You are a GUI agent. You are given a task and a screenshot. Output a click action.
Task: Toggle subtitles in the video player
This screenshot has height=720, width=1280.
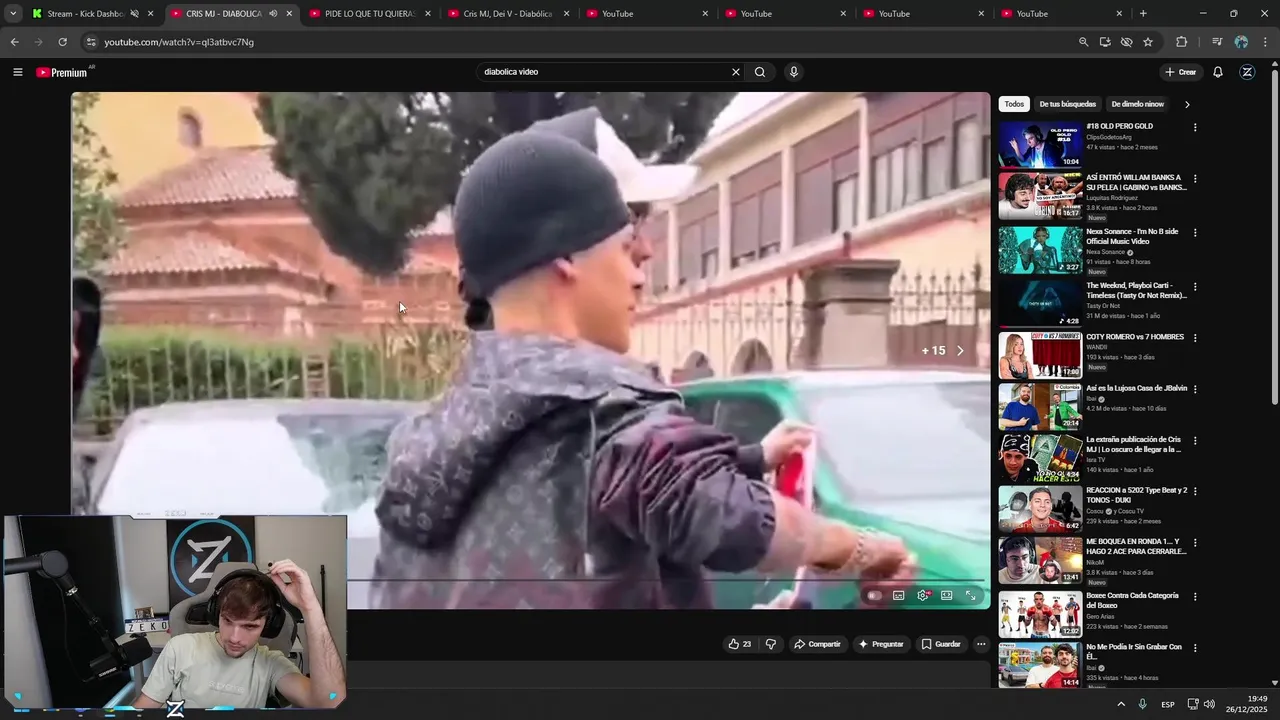899,595
